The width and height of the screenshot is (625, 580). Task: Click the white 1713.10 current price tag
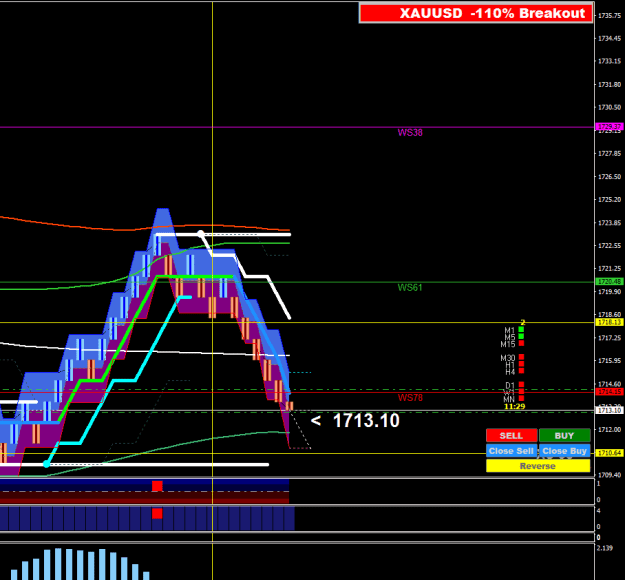tap(609, 410)
